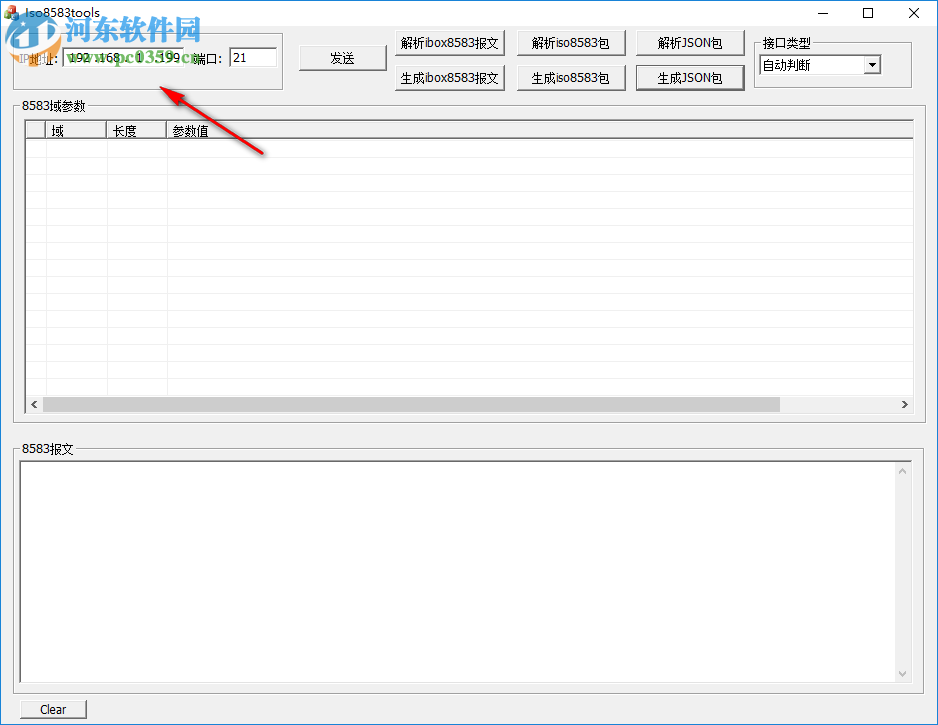Click the Iso8583tools application icon
This screenshot has width=938, height=725.
click(10, 13)
